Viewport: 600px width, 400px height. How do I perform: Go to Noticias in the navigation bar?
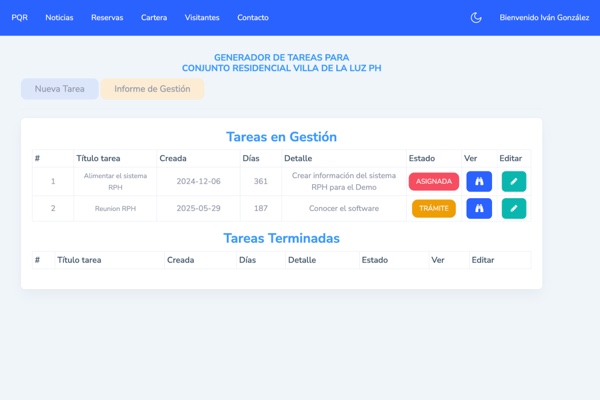pos(59,18)
